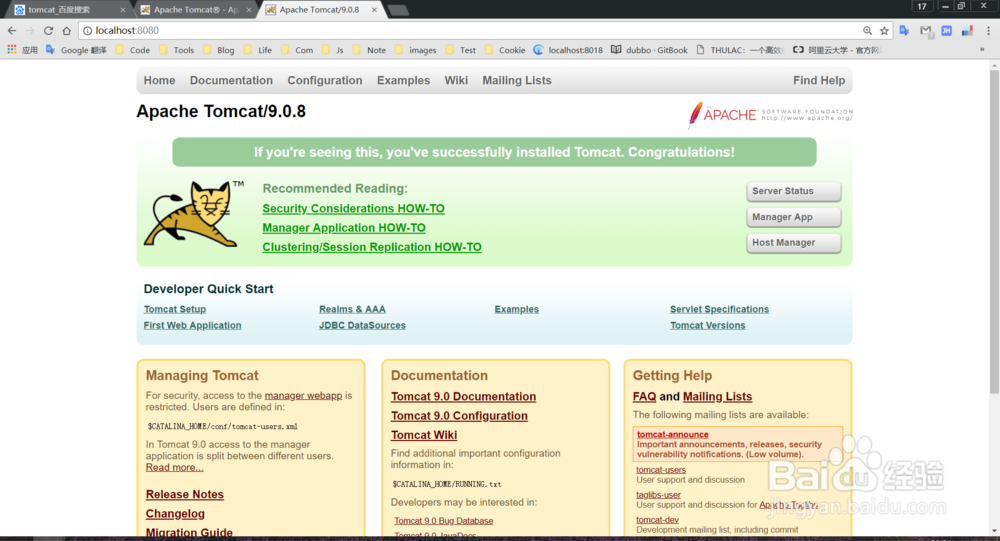Open the THULAC bookmark
The width and height of the screenshot is (1000, 541).
740,50
